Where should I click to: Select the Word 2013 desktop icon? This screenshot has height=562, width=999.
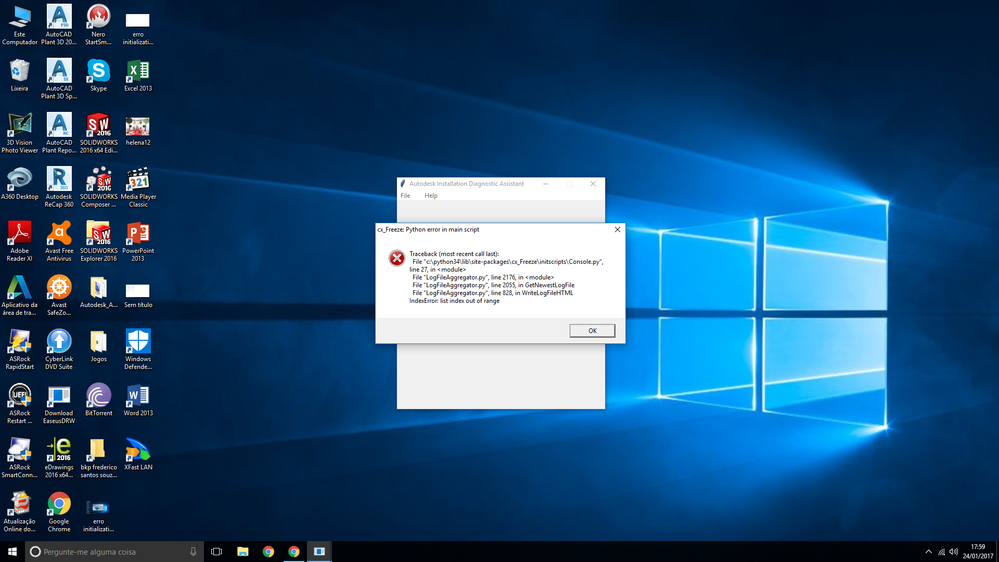coord(138,401)
